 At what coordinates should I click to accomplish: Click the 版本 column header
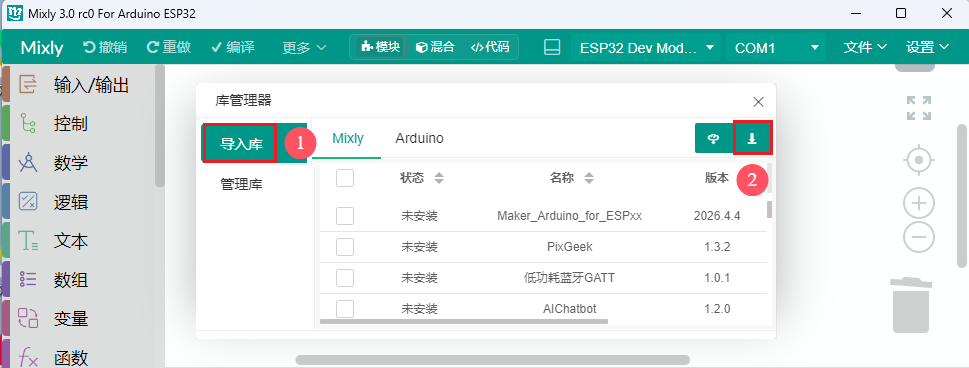click(x=717, y=178)
